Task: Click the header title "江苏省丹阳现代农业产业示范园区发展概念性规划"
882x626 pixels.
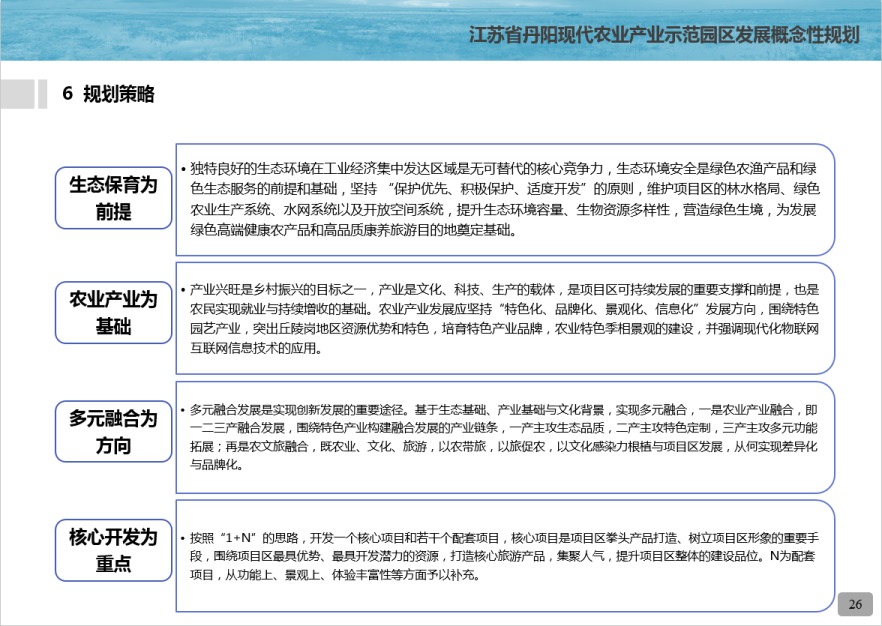Action: tap(664, 35)
